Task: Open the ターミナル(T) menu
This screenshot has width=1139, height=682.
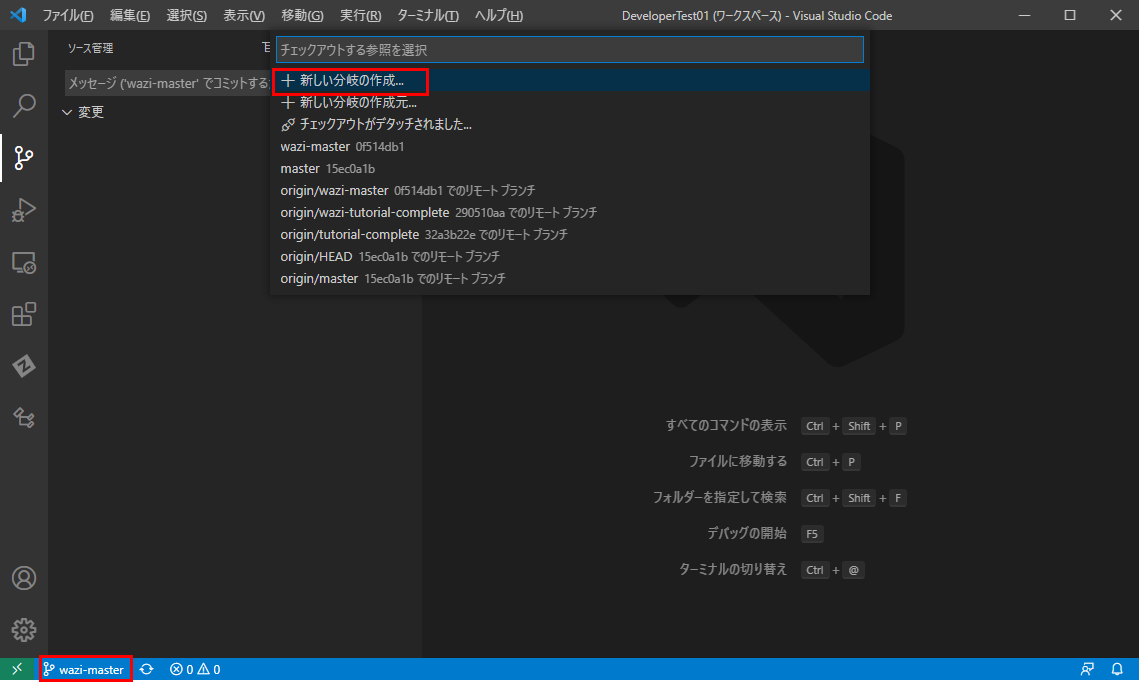Action: click(427, 15)
